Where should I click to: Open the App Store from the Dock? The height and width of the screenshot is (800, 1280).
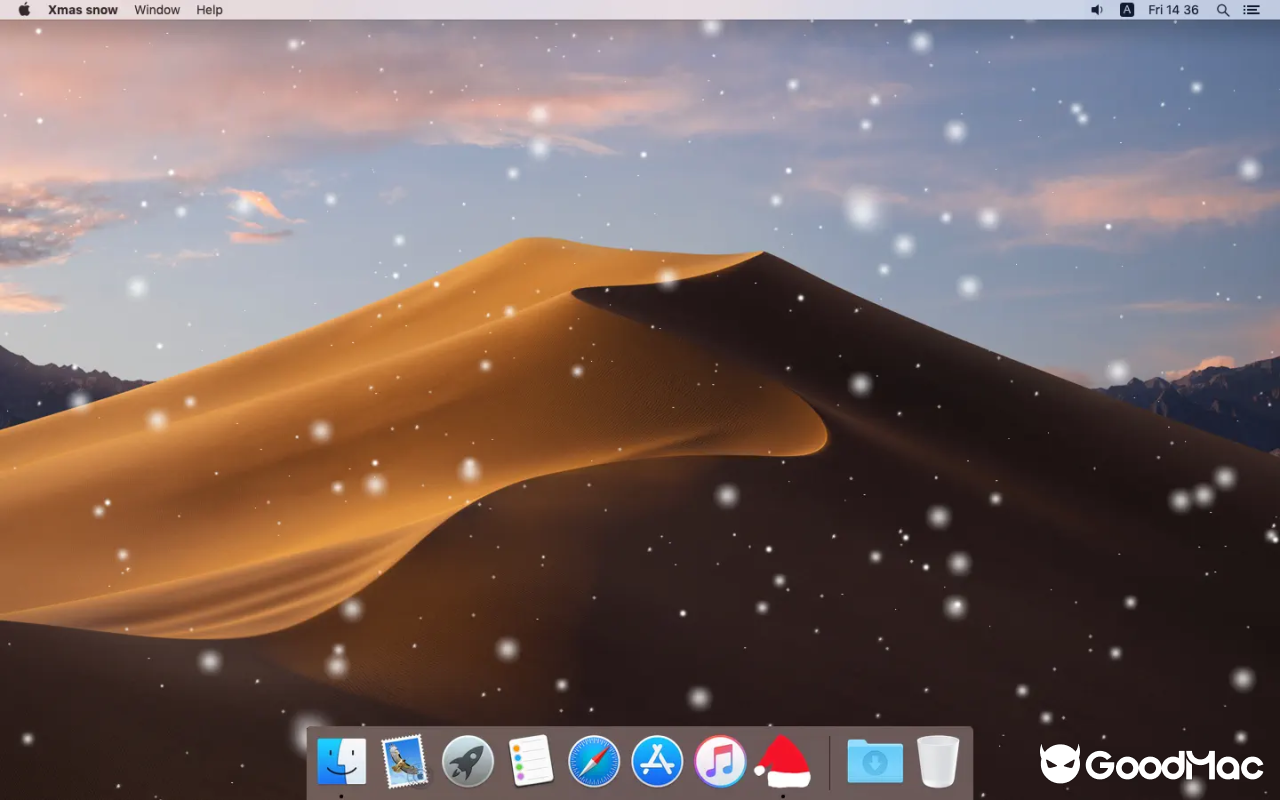click(657, 761)
